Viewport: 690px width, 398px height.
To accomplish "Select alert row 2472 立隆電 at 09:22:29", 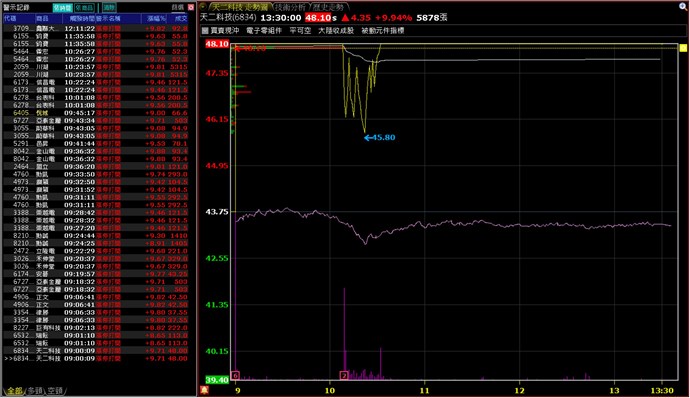I will (95, 251).
